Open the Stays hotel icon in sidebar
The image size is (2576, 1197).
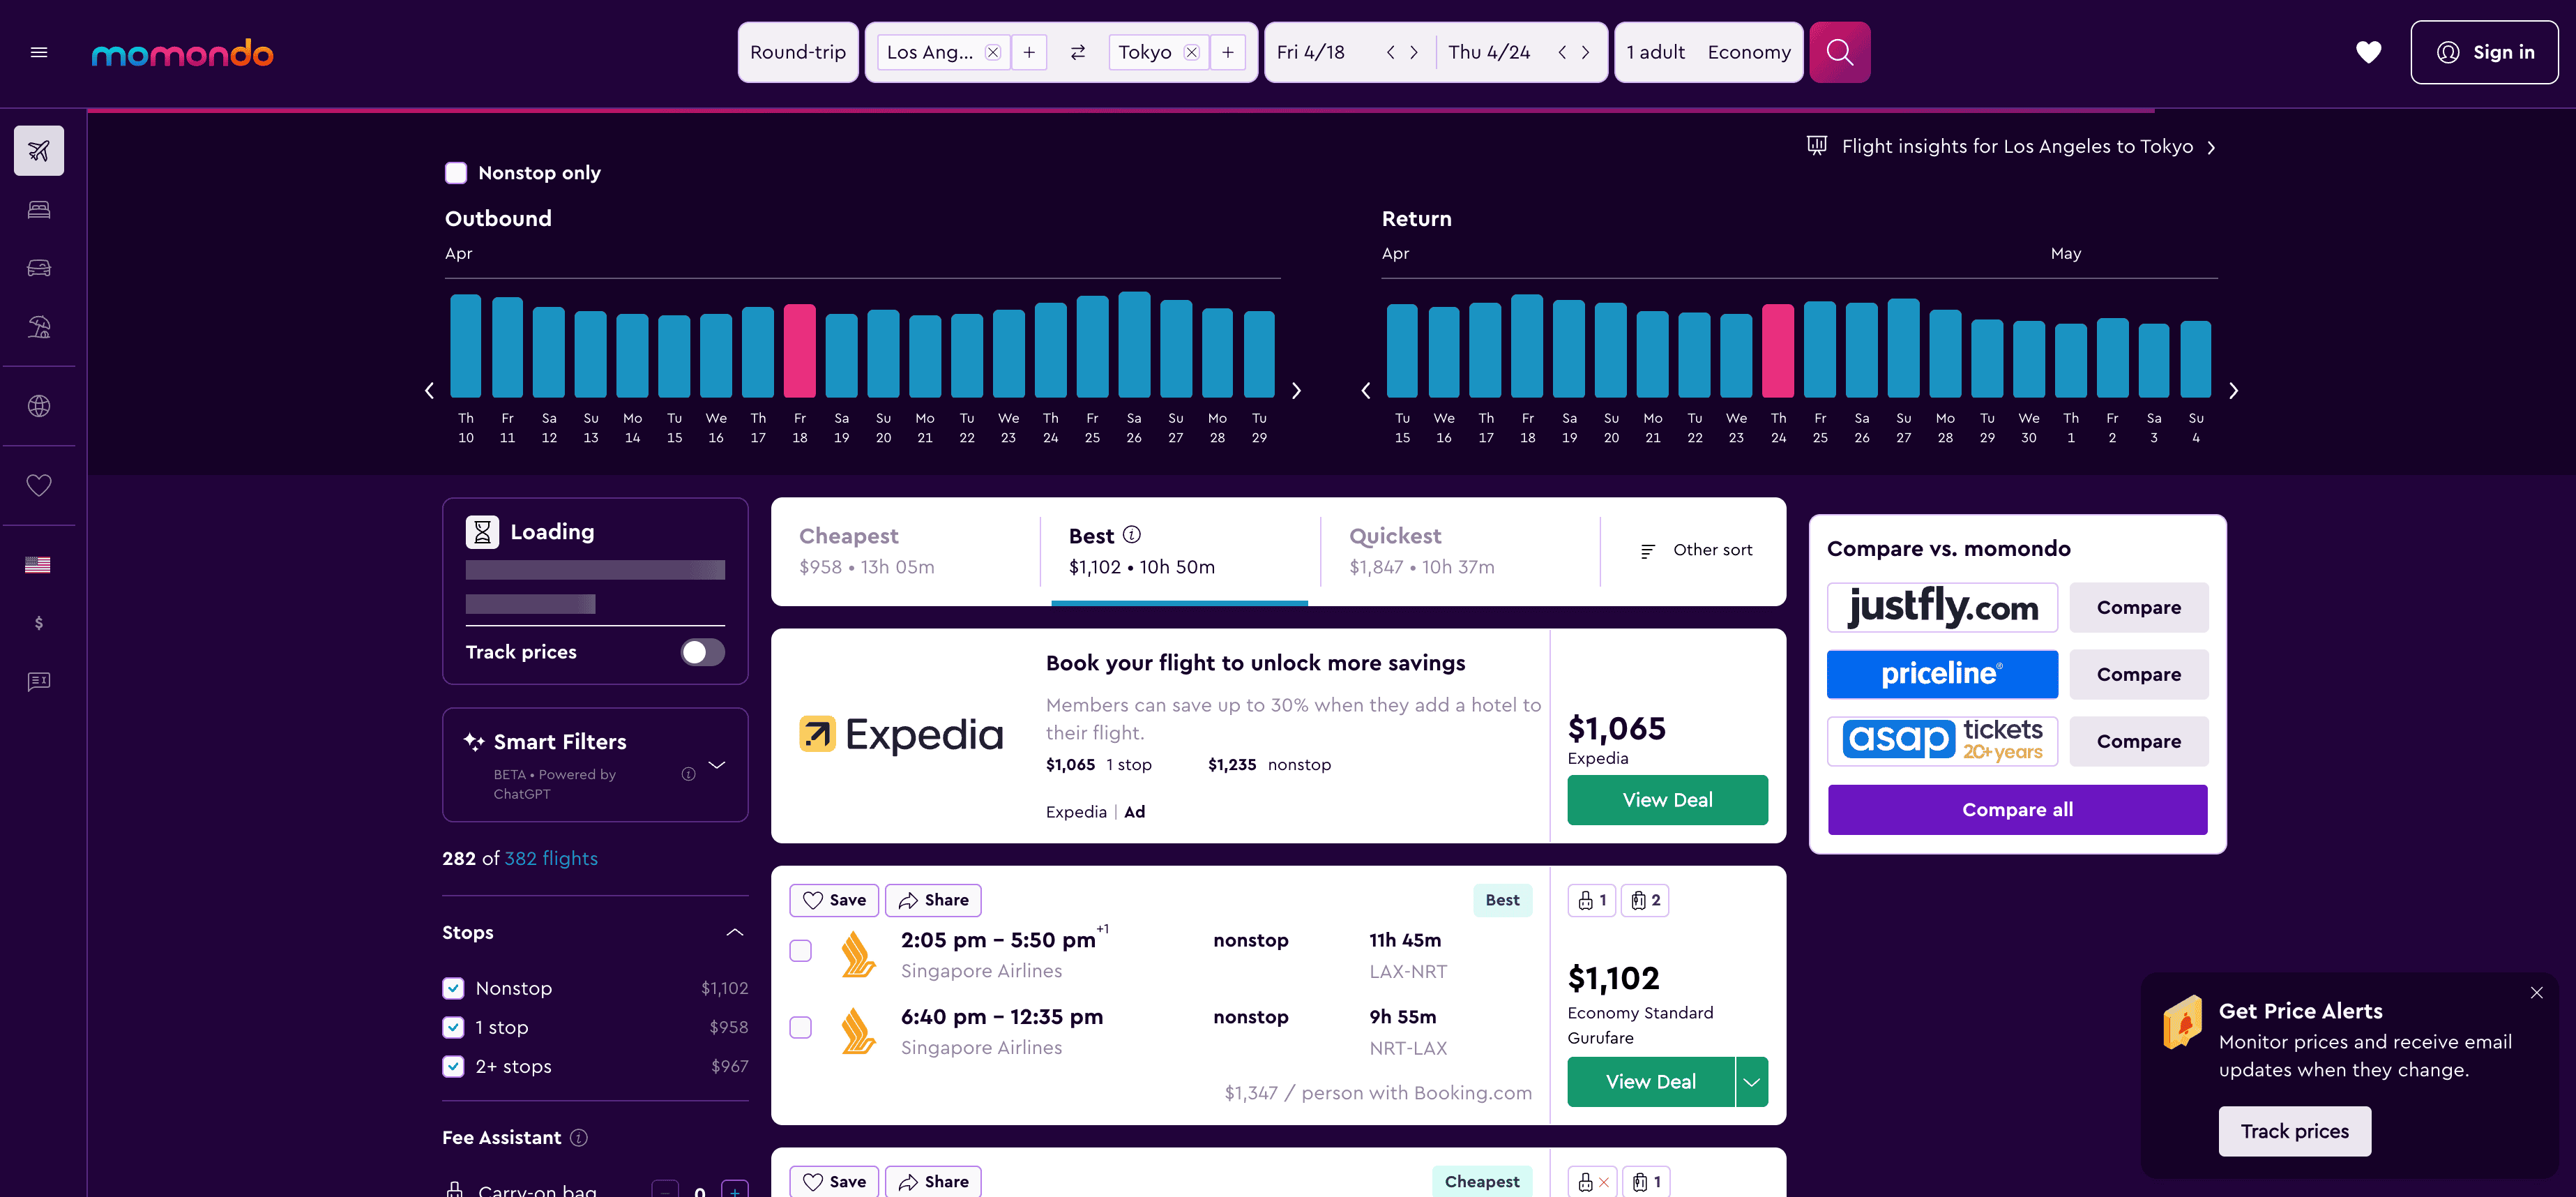pos(39,209)
